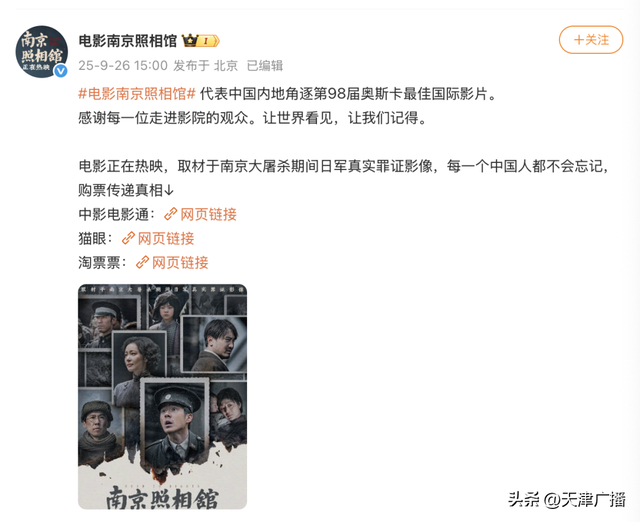Image resolution: width=640 pixels, height=522 pixels.
Task: Click the 头条 @天津广播 watermark
Action: point(567,500)
